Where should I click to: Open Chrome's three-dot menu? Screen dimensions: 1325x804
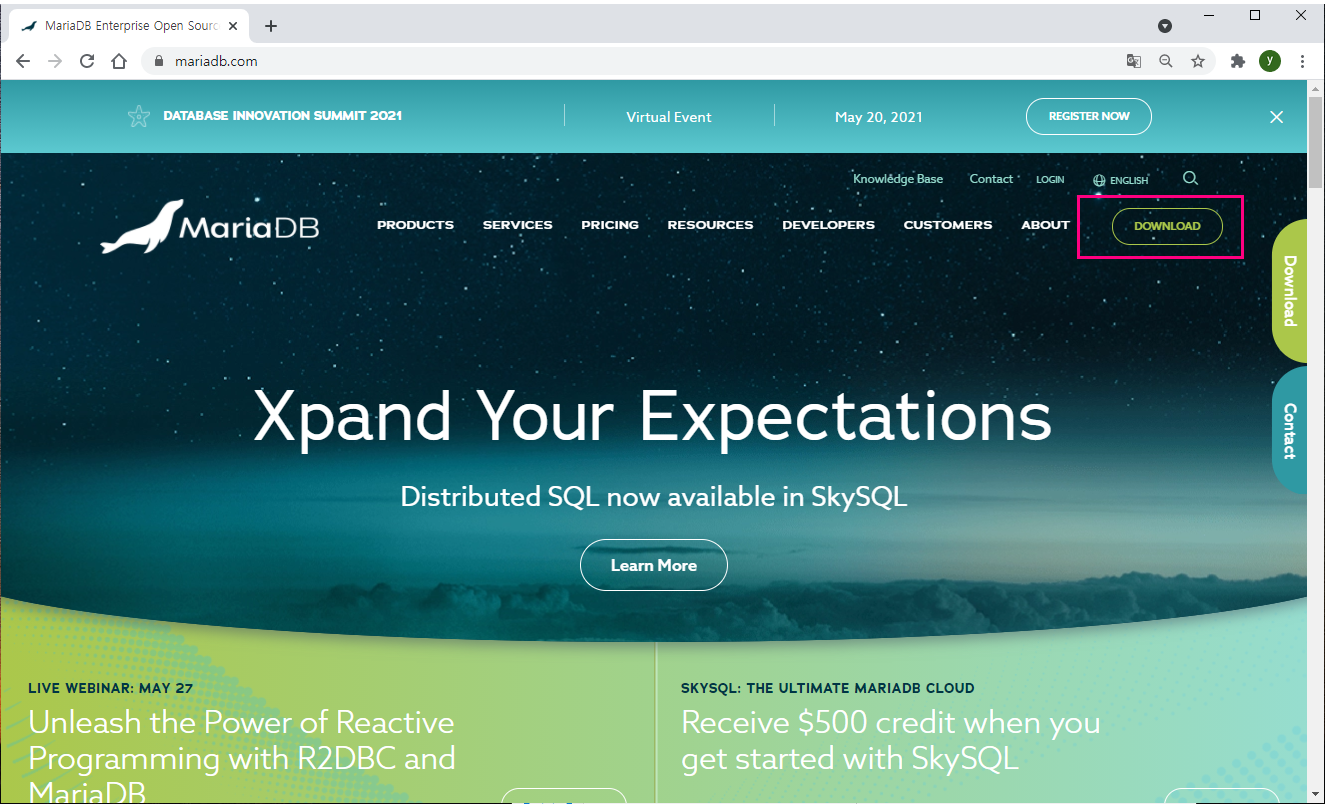coord(1302,61)
